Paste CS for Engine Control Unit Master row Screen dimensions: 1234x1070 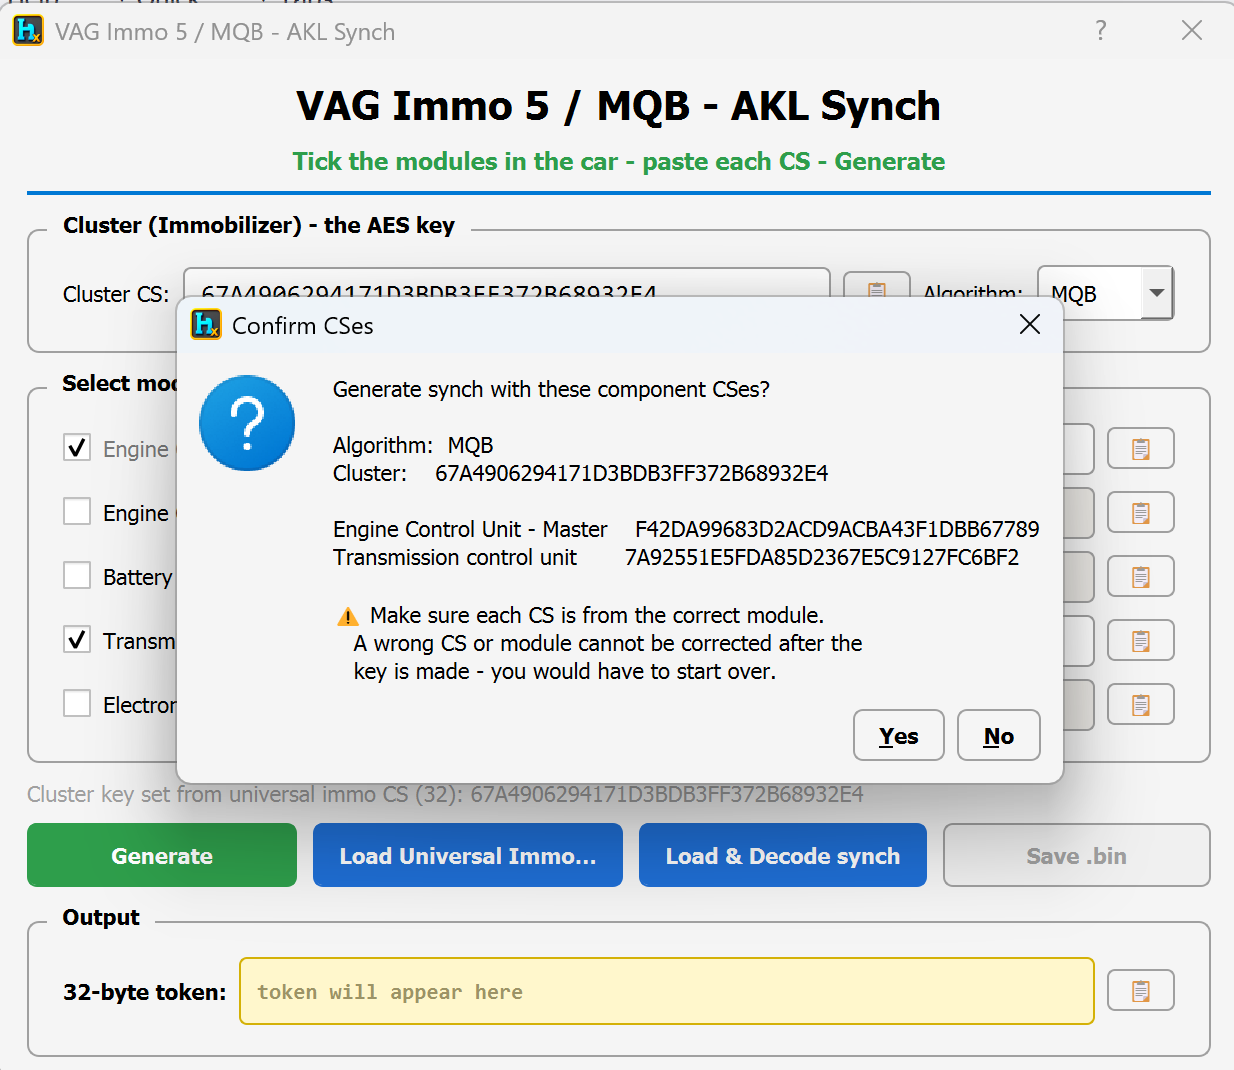1140,449
